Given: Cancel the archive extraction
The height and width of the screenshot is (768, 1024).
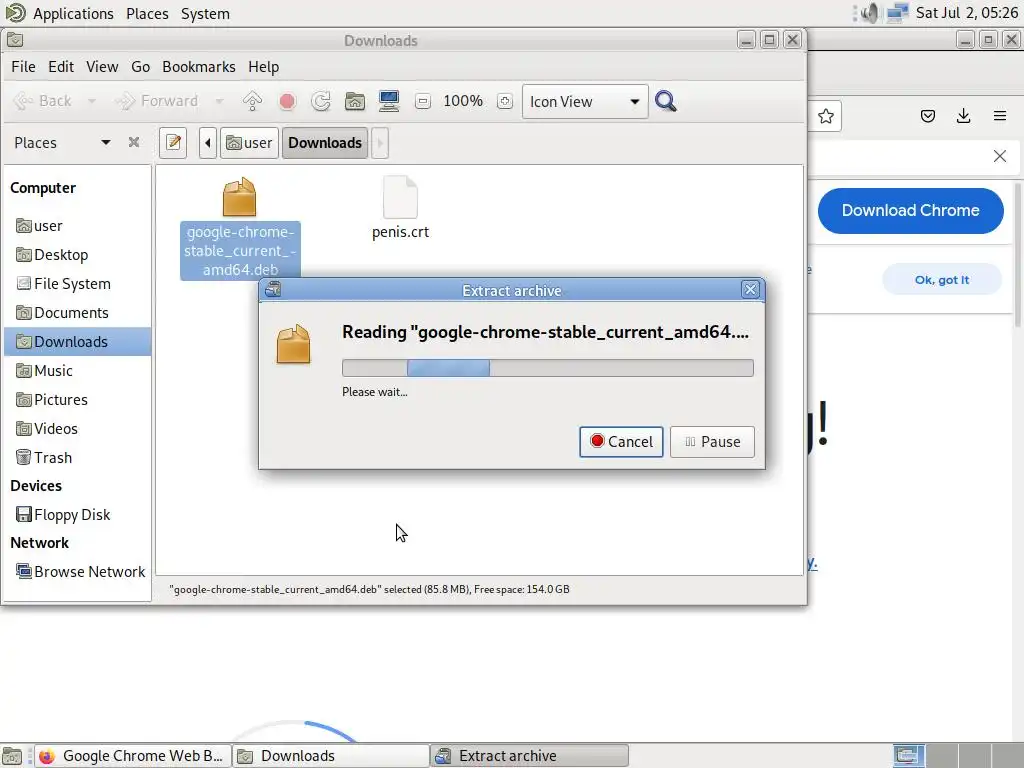Looking at the screenshot, I should pyautogui.click(x=621, y=441).
